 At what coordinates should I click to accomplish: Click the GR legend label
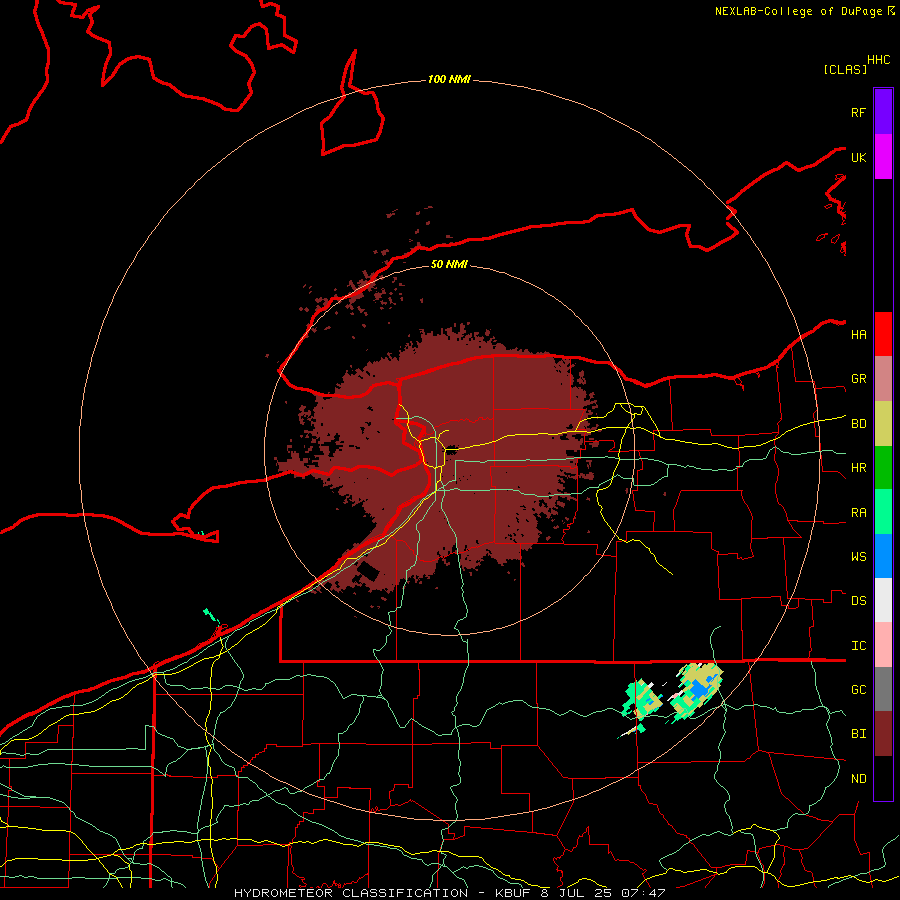point(858,379)
